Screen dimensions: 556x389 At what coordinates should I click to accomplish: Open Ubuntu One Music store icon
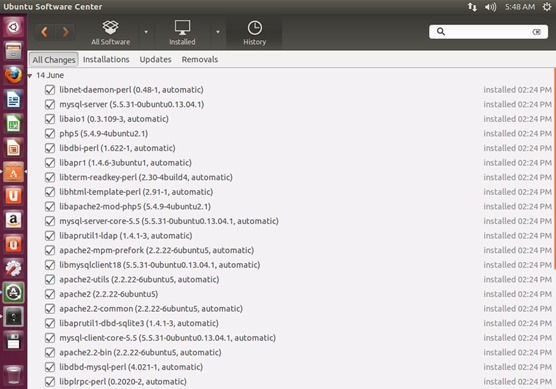point(13,244)
